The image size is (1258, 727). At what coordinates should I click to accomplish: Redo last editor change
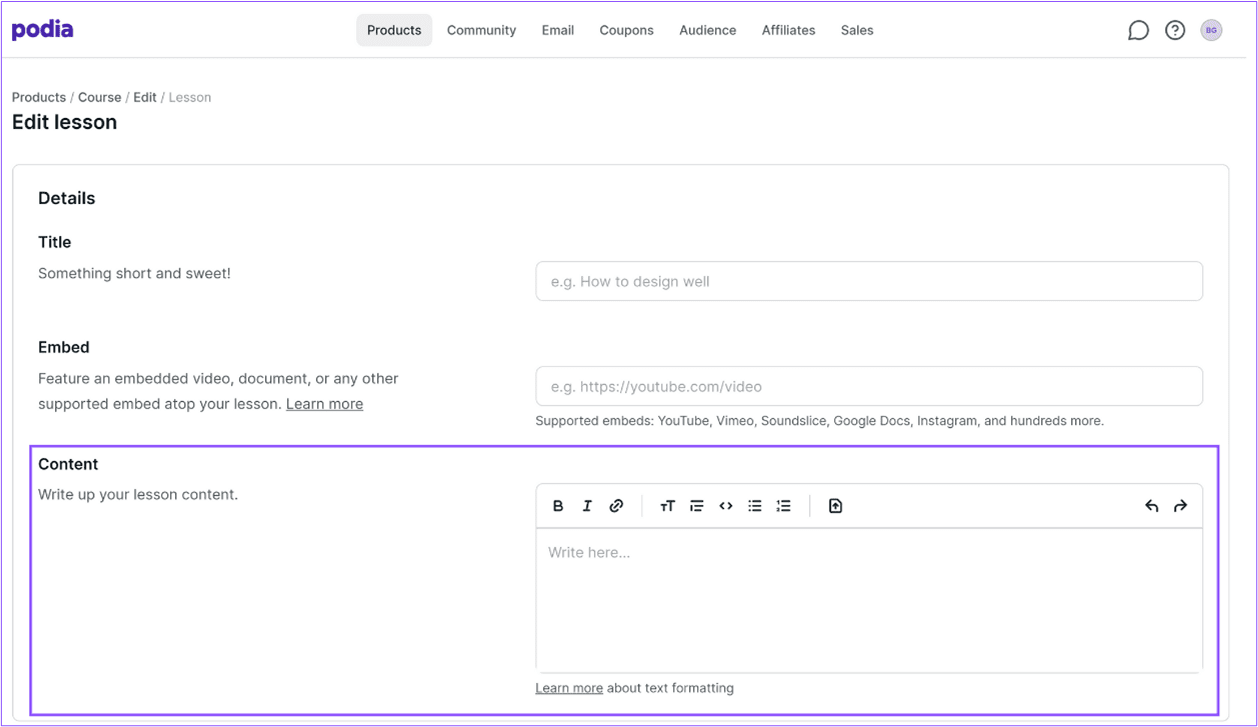[1181, 506]
